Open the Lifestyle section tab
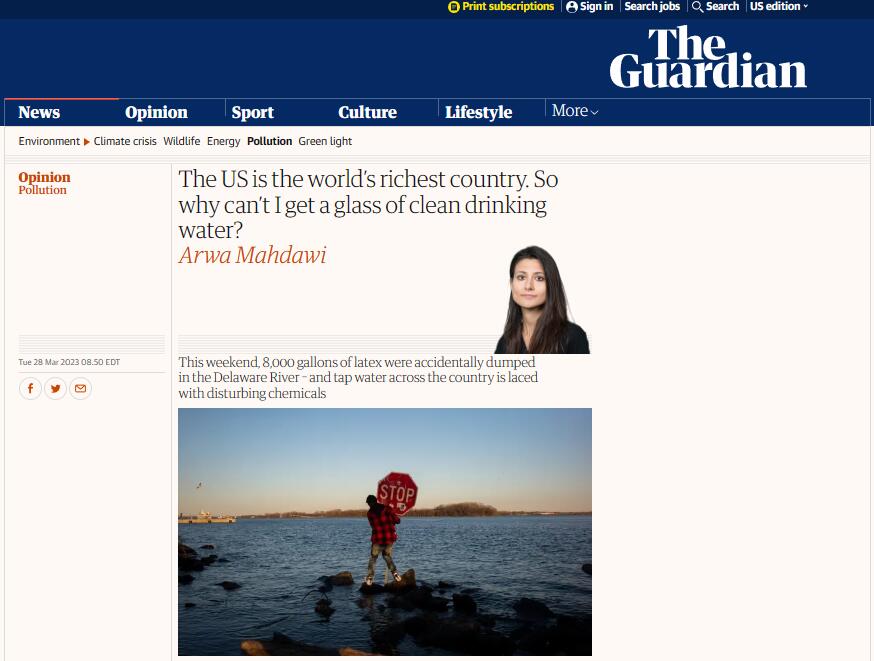Screen dimensions: 874x661 (x=478, y=112)
